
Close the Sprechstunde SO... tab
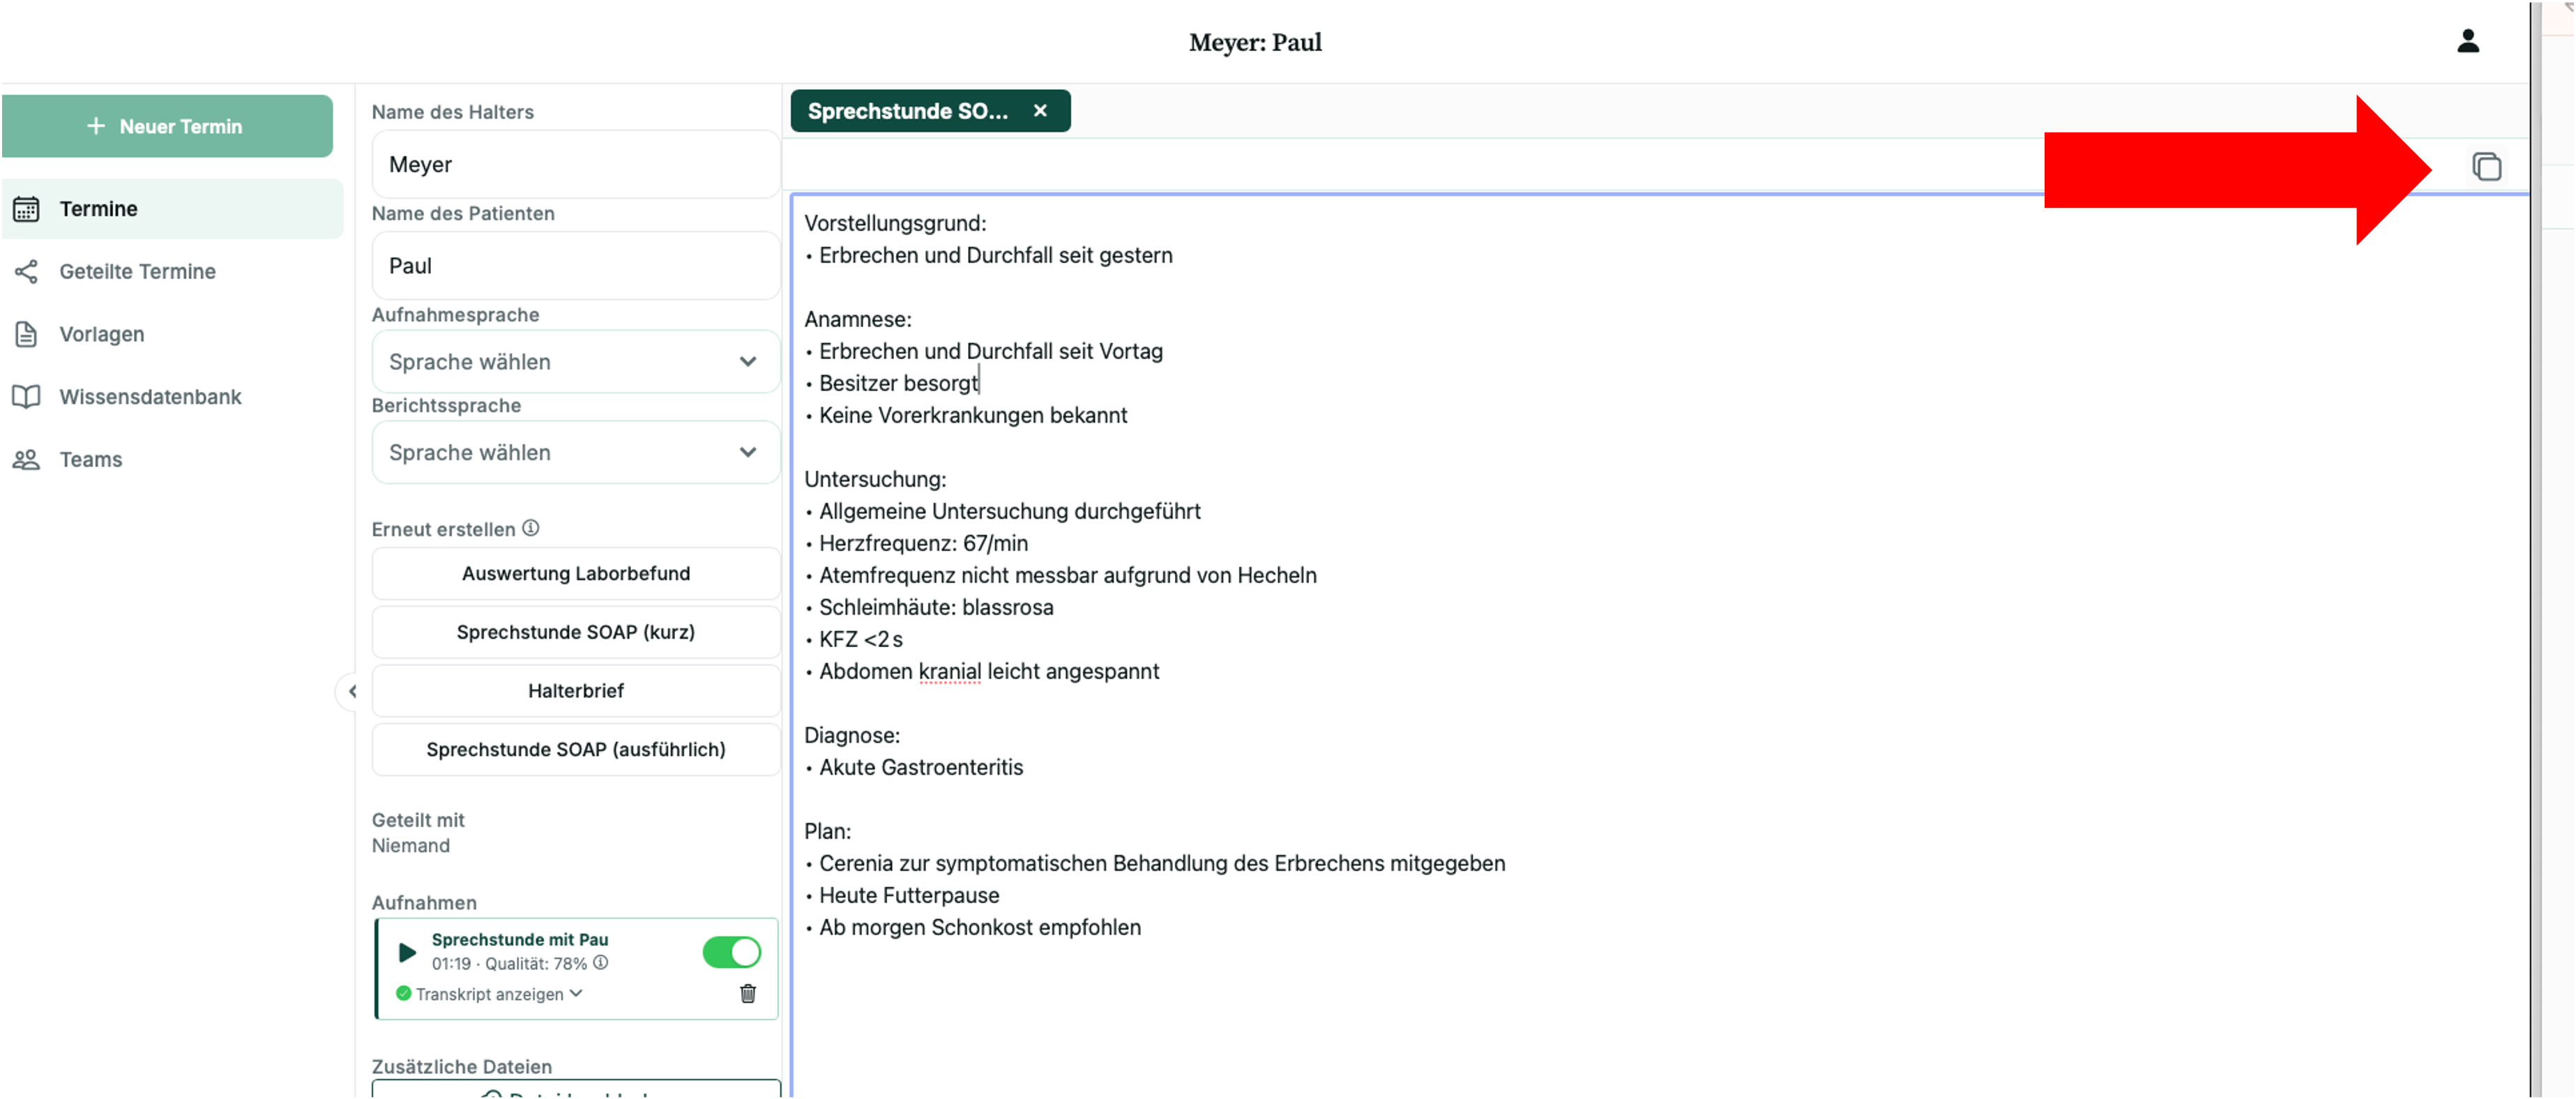coord(1040,111)
